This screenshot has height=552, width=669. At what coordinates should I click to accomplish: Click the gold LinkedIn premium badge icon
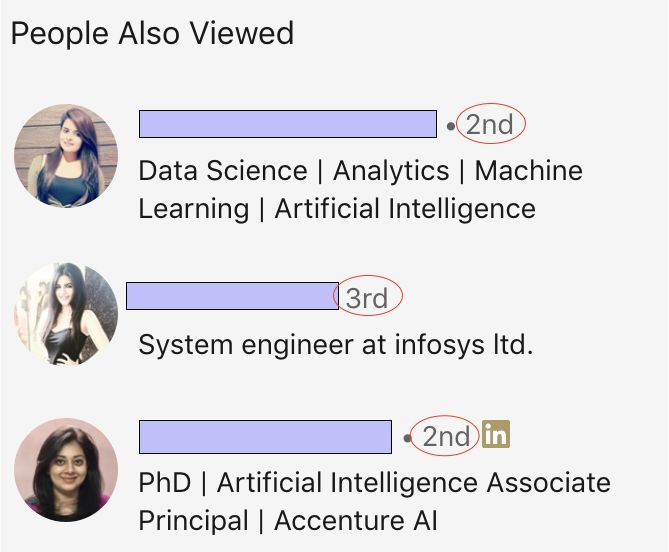coord(496,434)
